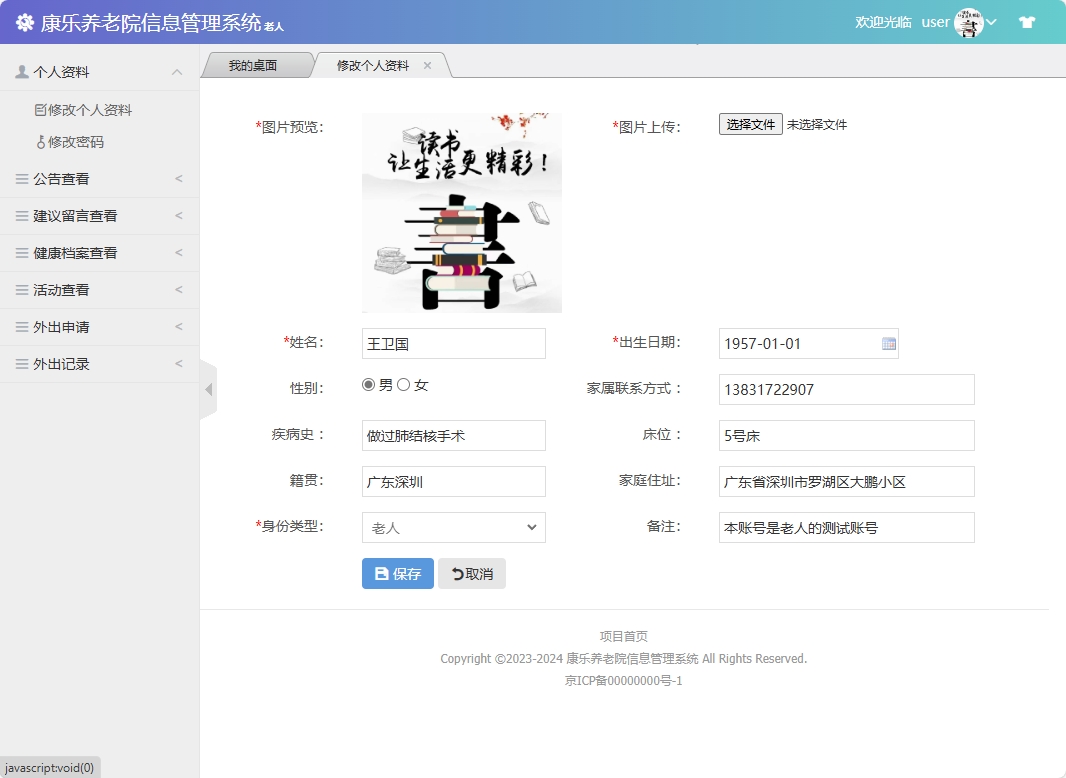Click the 修改个人资料 edit icon
Viewport: 1066px width, 778px height.
tap(40, 109)
